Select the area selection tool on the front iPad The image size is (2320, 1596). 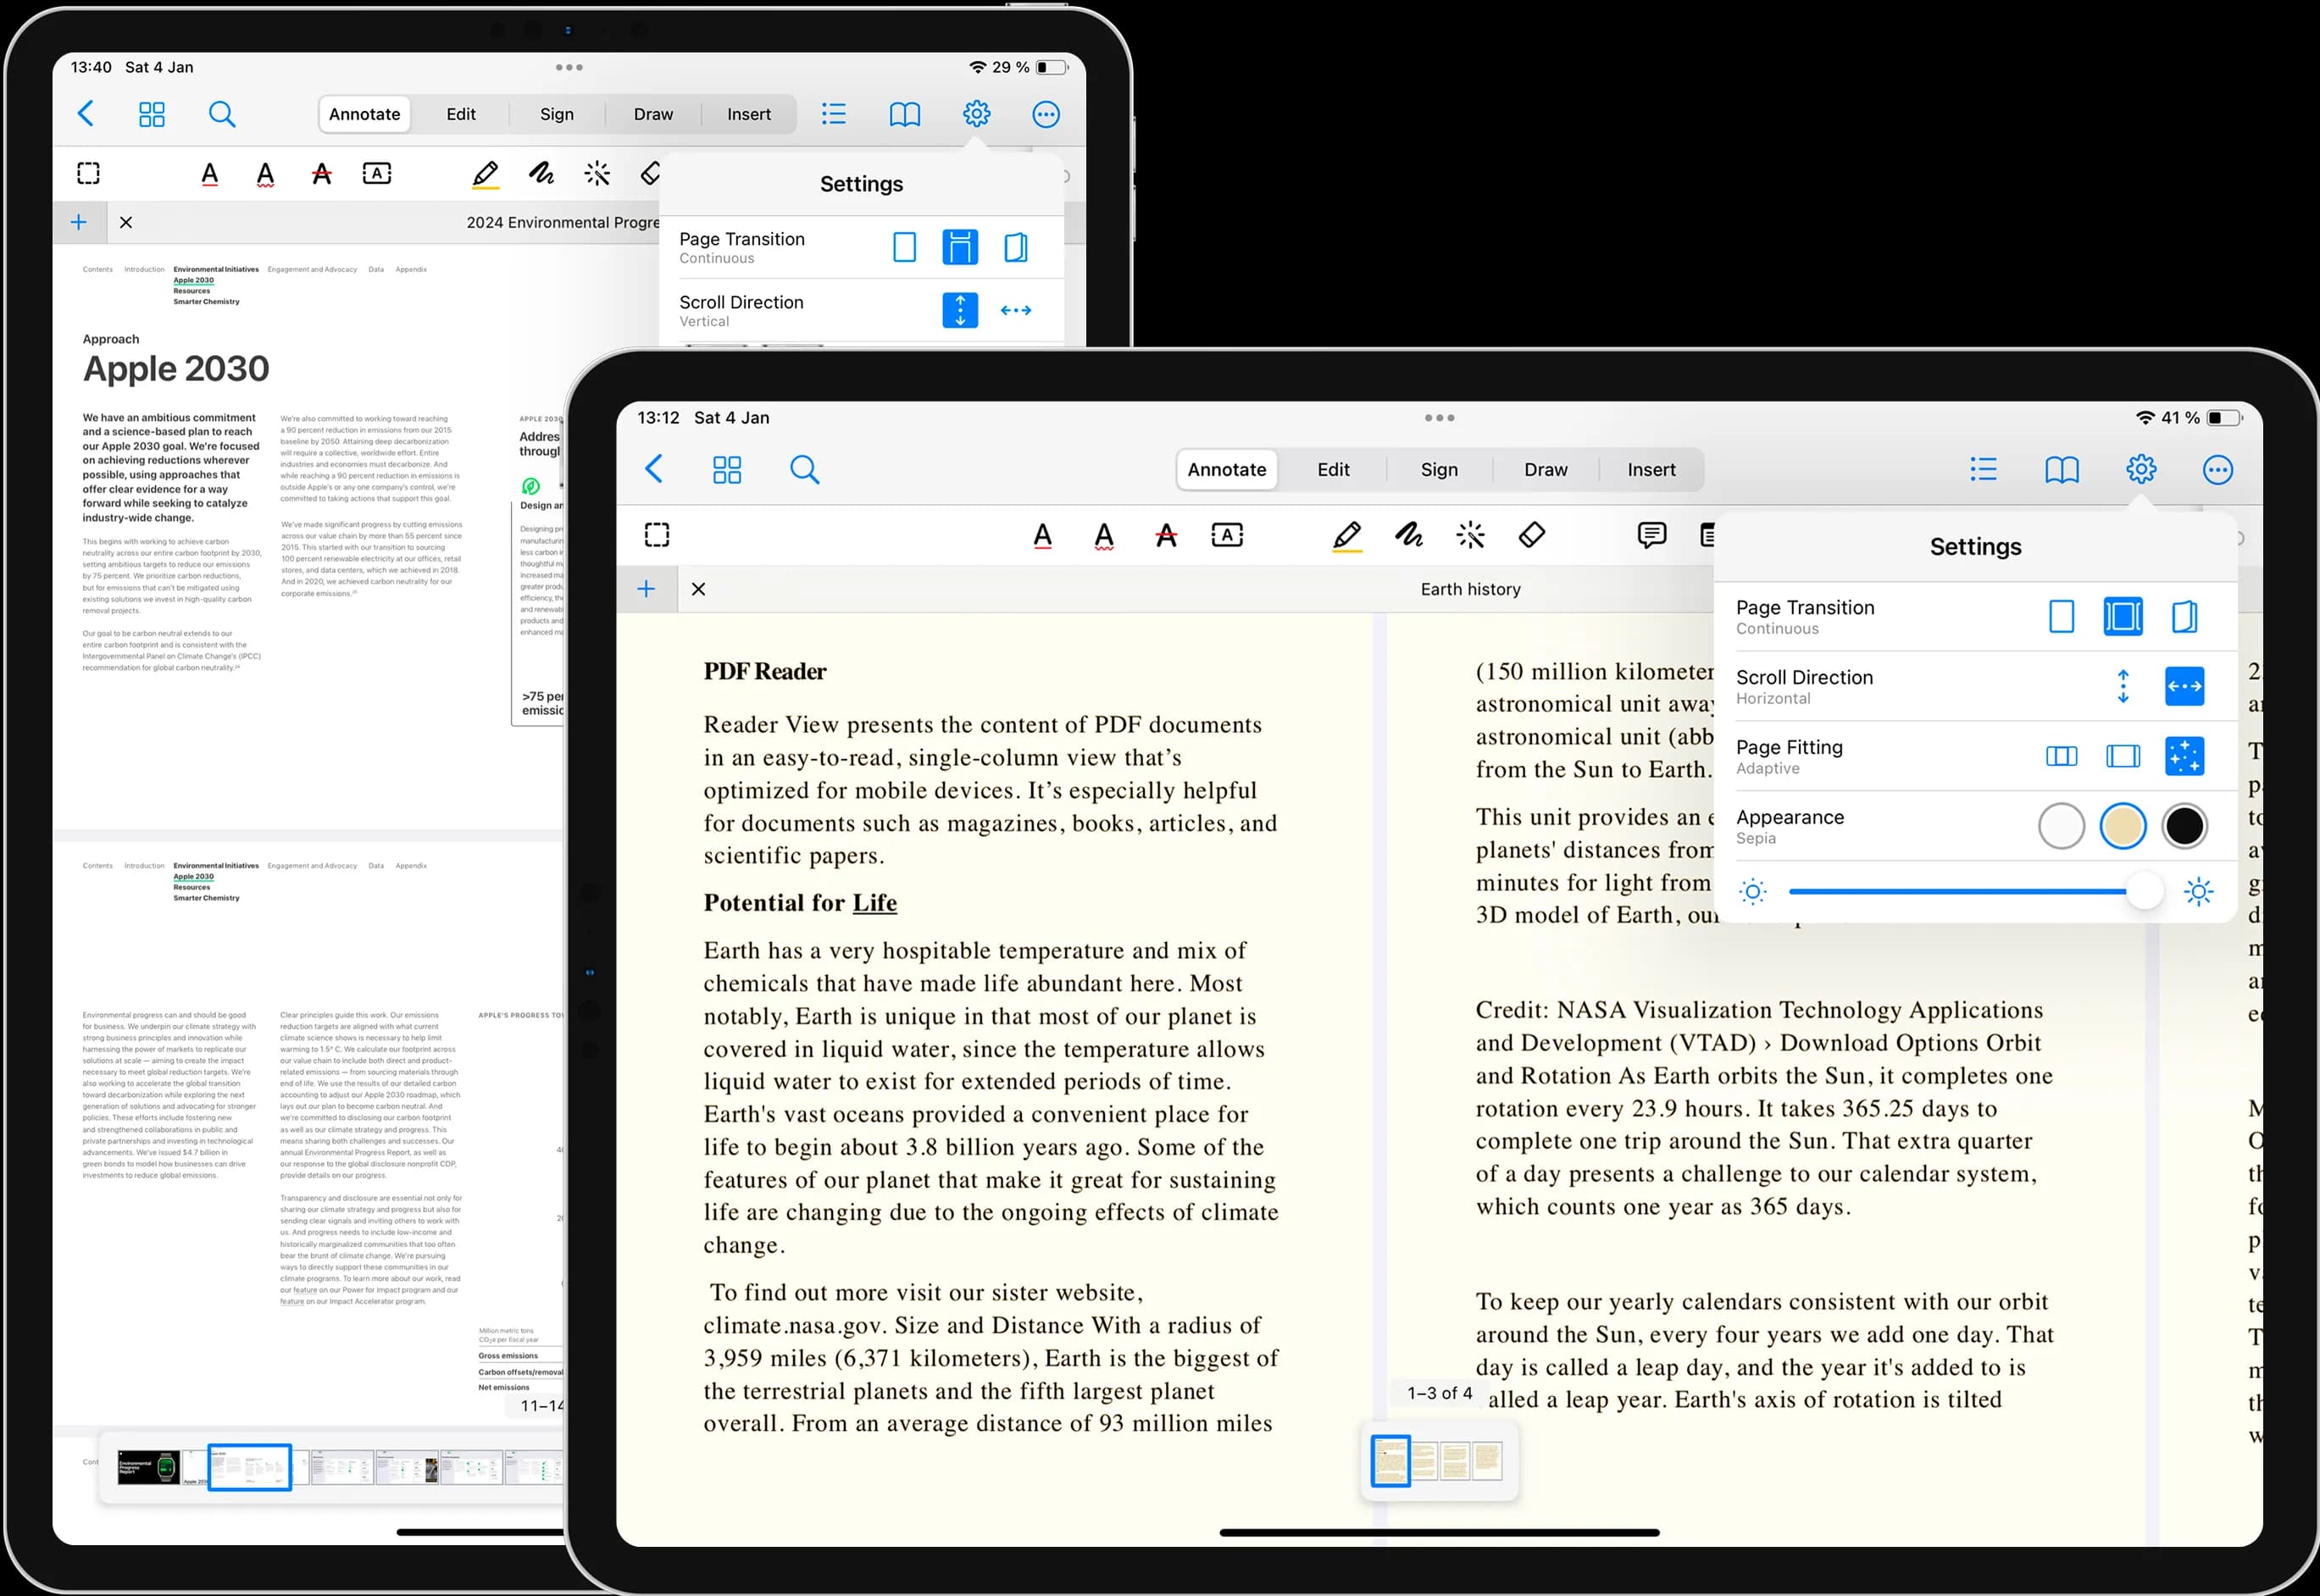tap(657, 535)
